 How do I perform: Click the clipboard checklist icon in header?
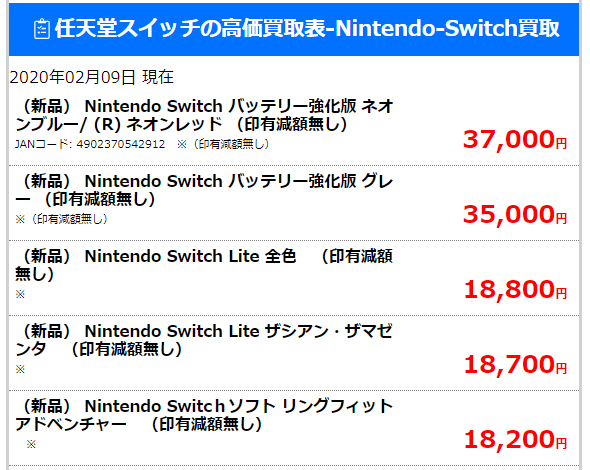(41, 29)
